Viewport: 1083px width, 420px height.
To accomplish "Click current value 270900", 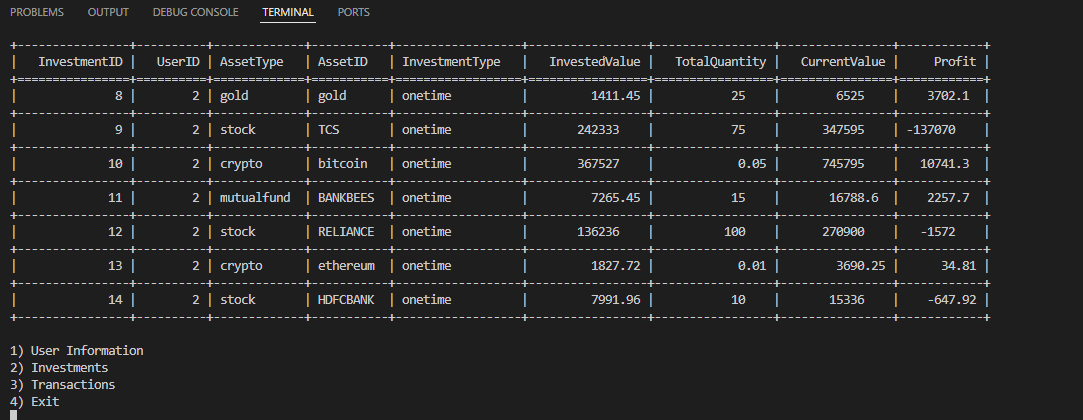I will coord(843,231).
